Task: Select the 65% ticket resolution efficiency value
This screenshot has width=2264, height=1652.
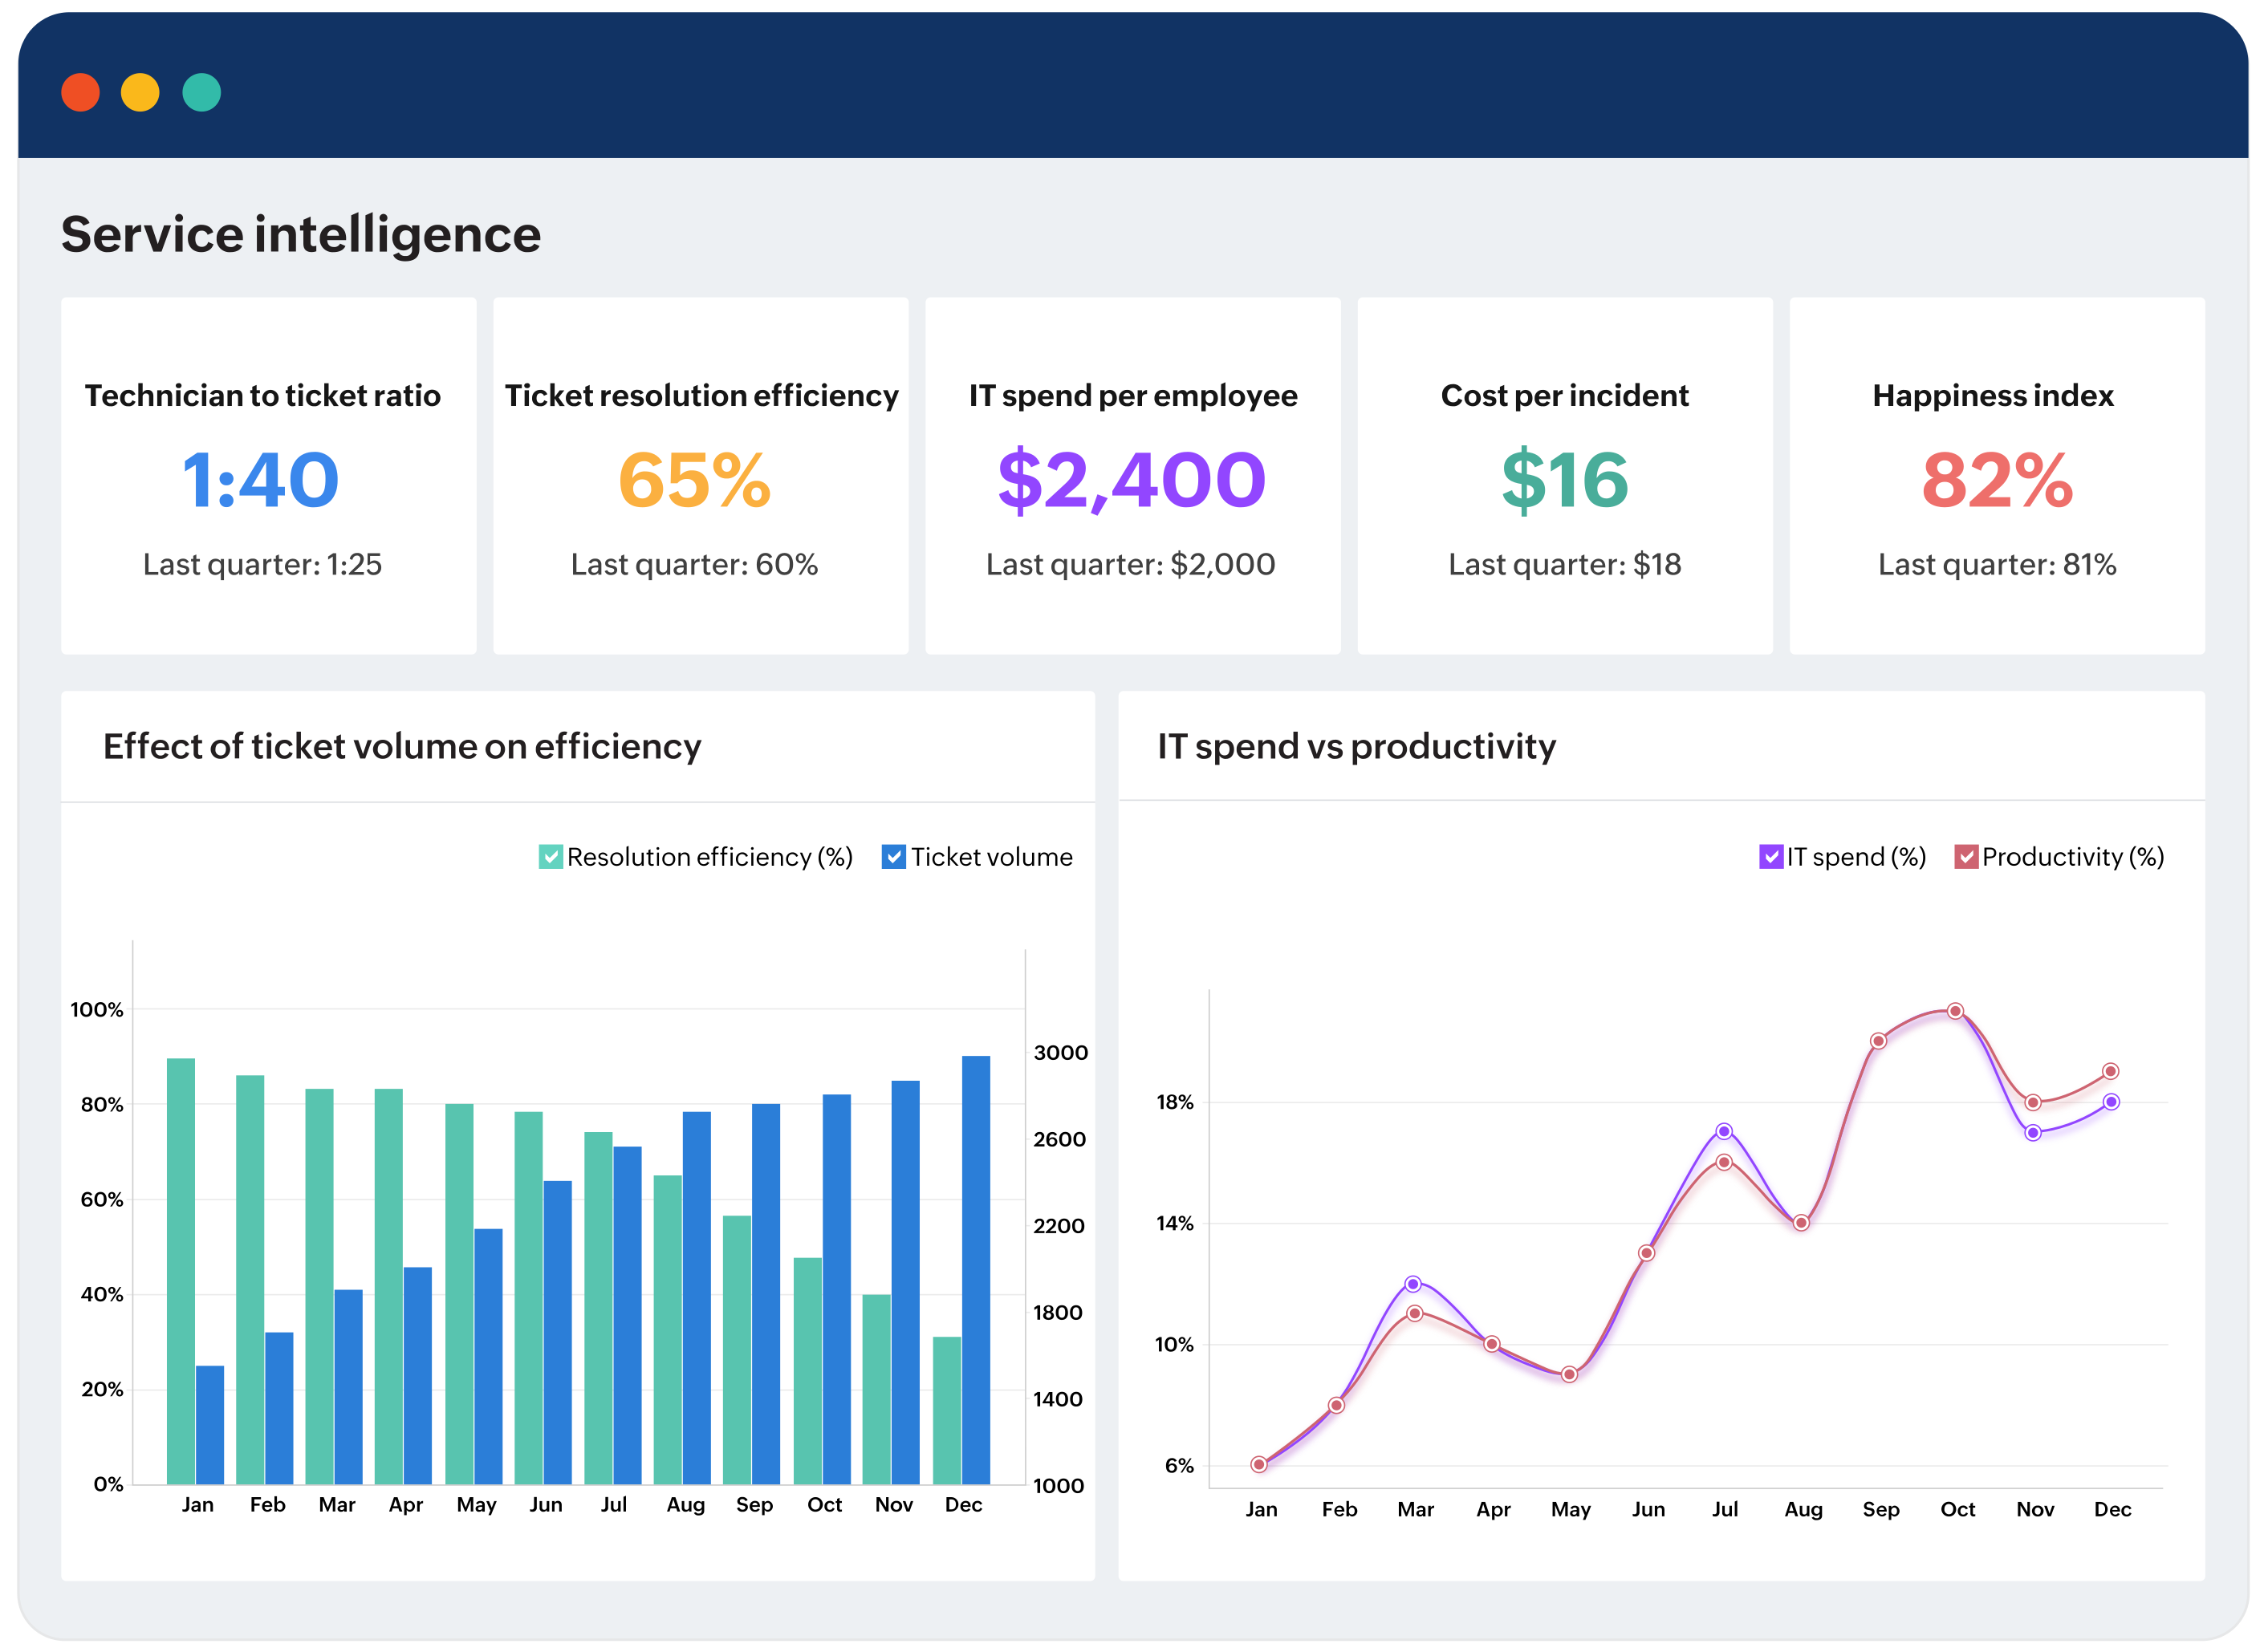Action: point(694,480)
